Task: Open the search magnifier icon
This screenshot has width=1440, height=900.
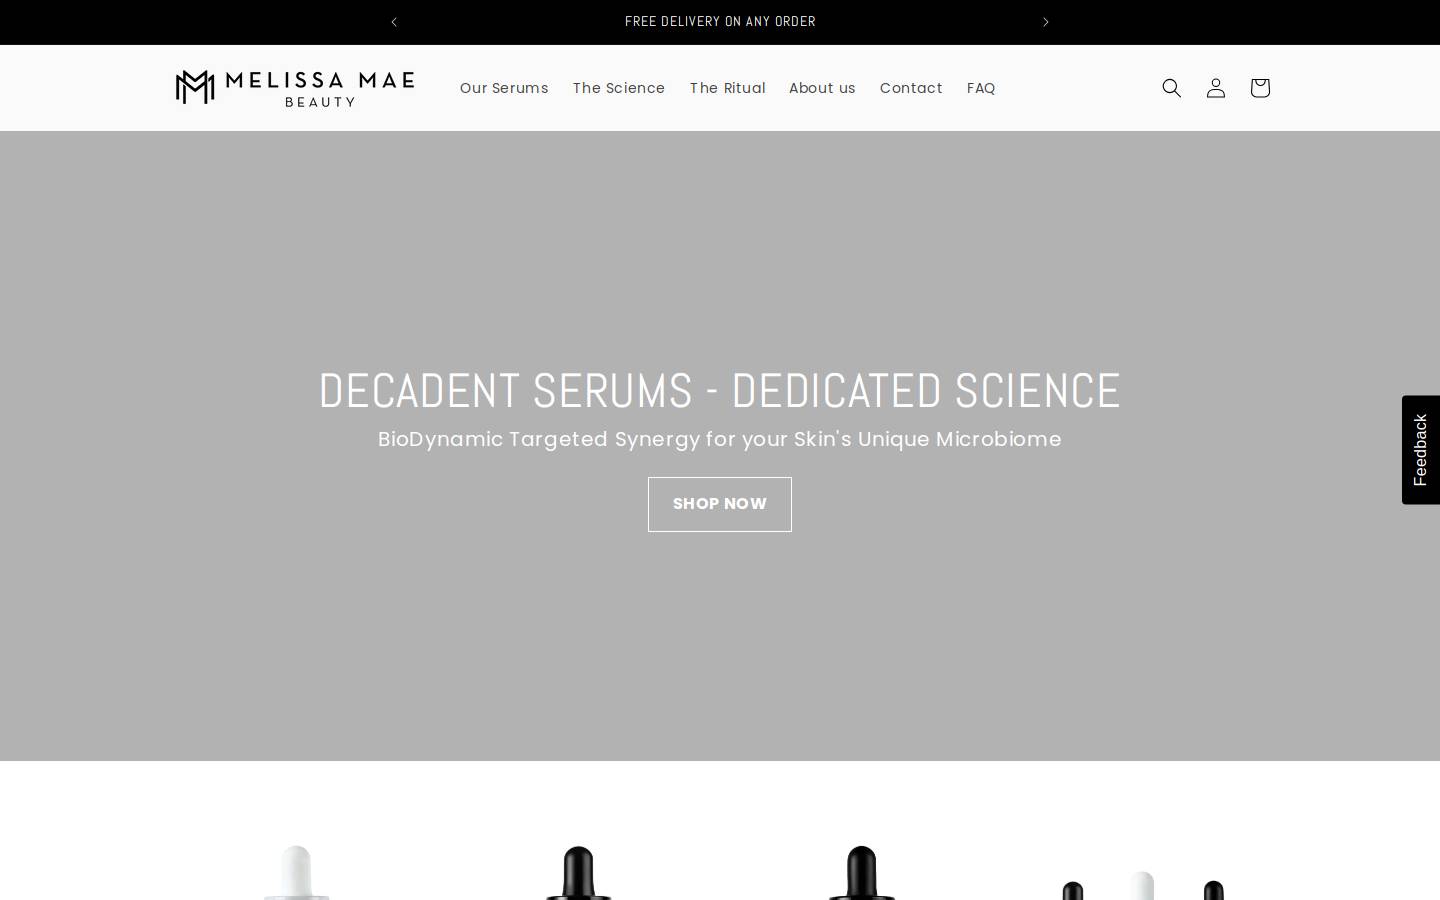Action: click(1172, 88)
